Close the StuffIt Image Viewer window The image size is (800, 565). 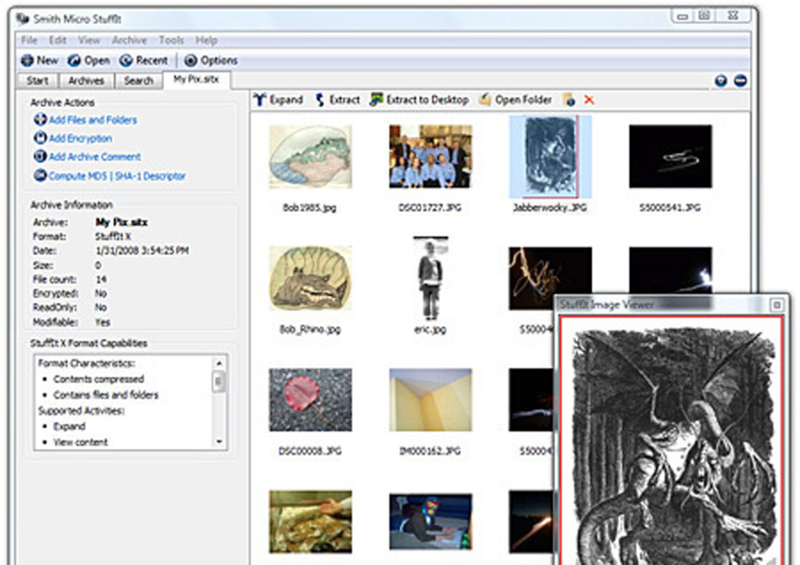776,304
